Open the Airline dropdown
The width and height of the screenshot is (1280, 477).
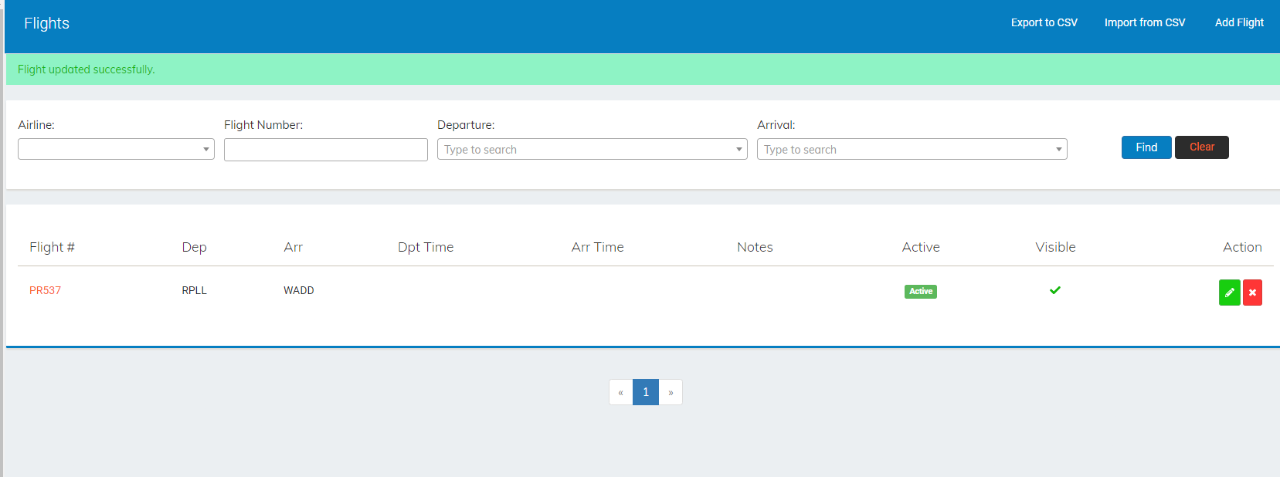(116, 149)
